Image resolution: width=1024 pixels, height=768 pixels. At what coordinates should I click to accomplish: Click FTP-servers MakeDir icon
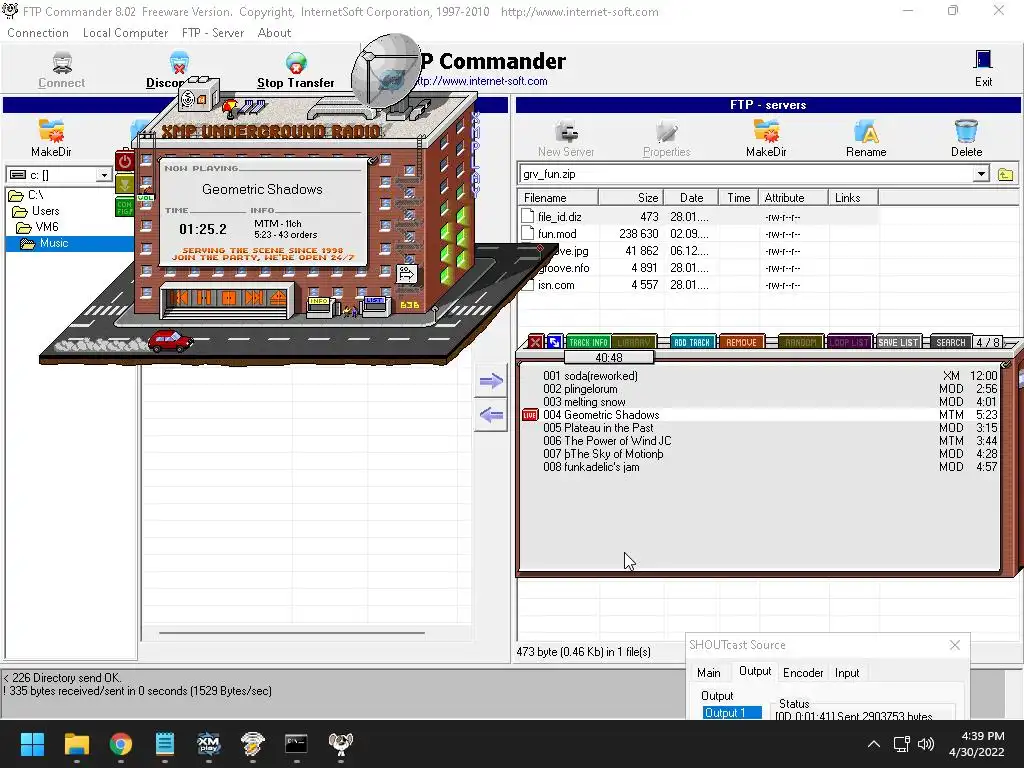[x=766, y=131]
